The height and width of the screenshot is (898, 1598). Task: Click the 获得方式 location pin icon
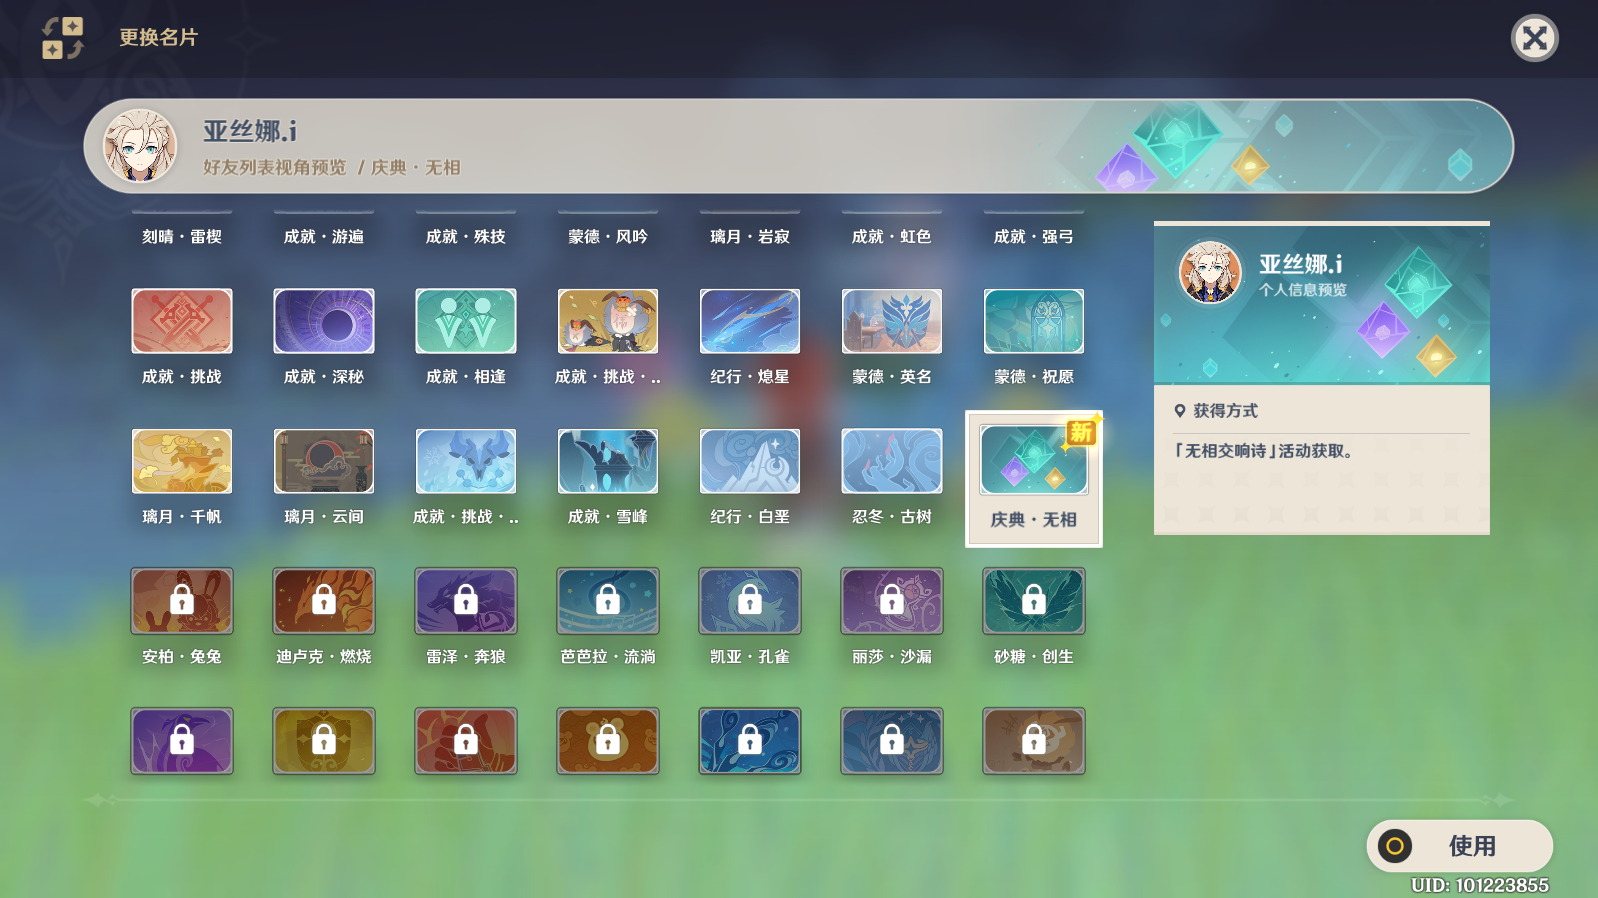click(1180, 411)
